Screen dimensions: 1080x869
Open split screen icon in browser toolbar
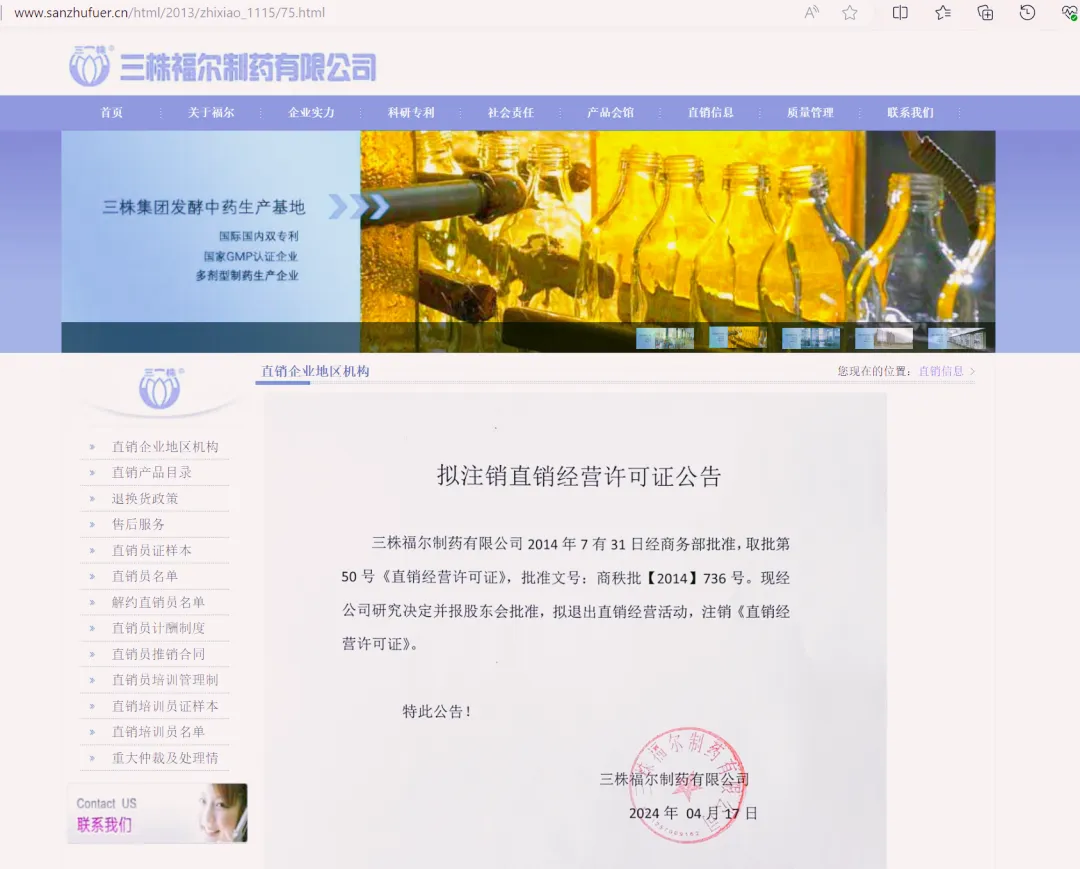[900, 12]
